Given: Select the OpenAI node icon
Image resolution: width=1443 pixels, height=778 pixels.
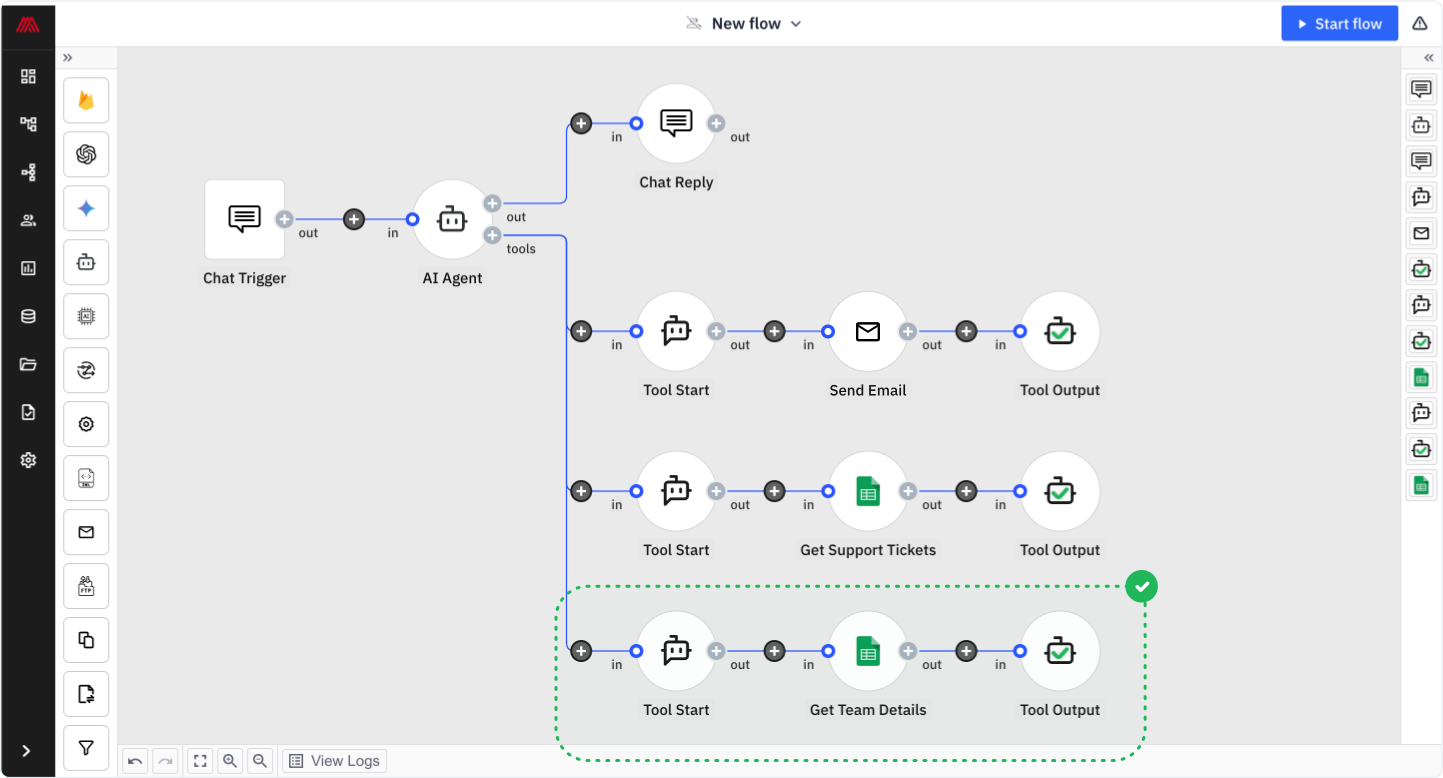Looking at the screenshot, I should click(86, 154).
